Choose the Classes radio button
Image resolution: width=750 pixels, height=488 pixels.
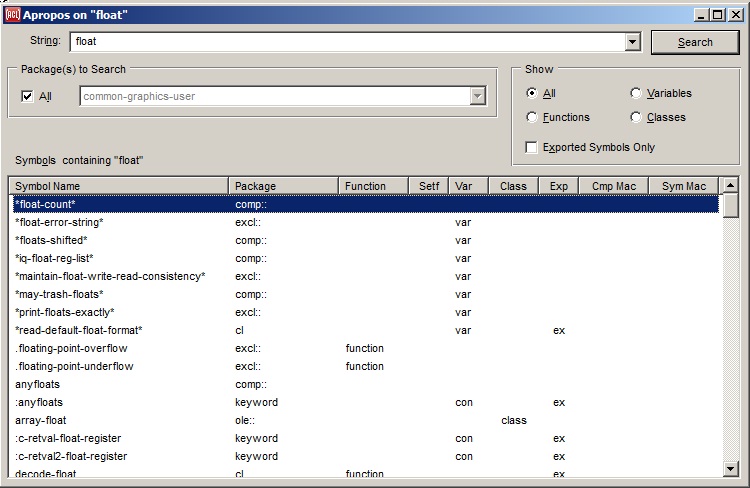(x=636, y=117)
